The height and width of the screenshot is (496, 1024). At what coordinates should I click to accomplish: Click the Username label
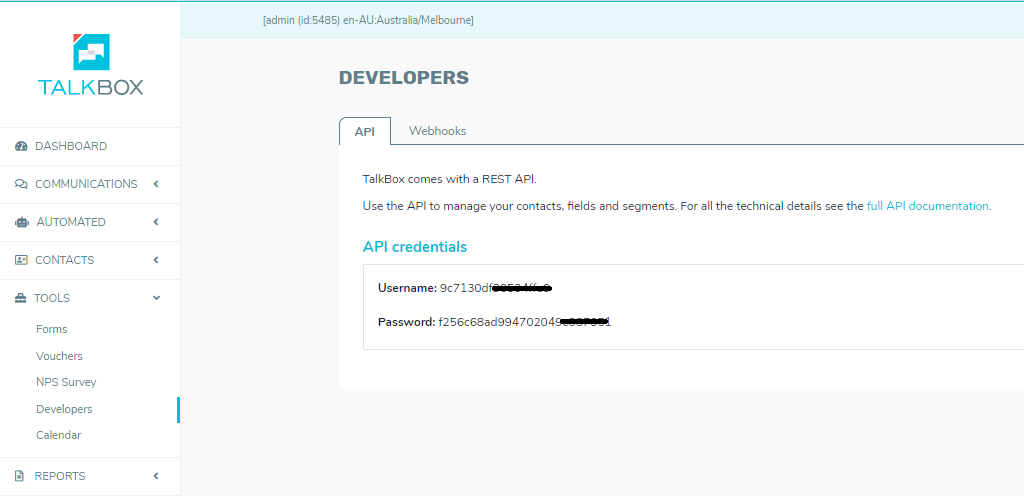(408, 288)
